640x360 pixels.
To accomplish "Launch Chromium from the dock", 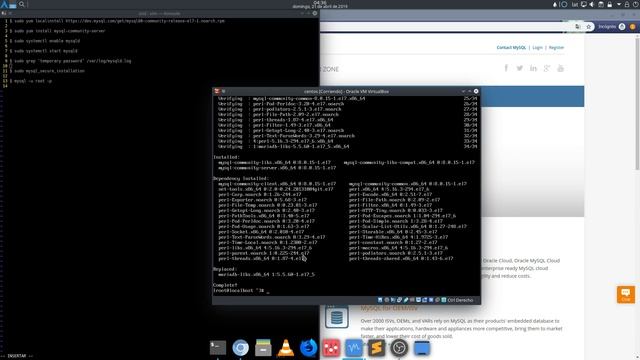I will point(240,348).
